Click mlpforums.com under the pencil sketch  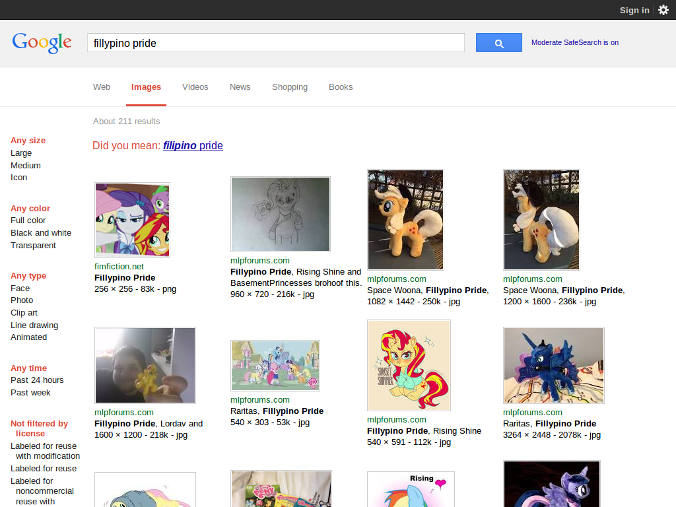(260, 260)
